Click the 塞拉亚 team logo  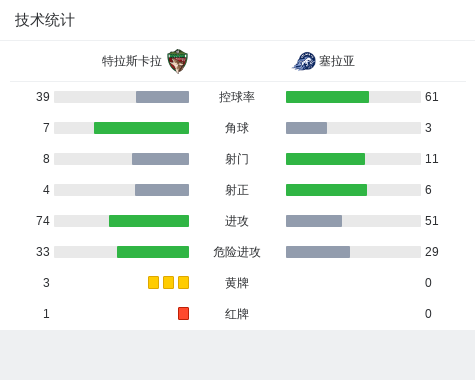[304, 61]
